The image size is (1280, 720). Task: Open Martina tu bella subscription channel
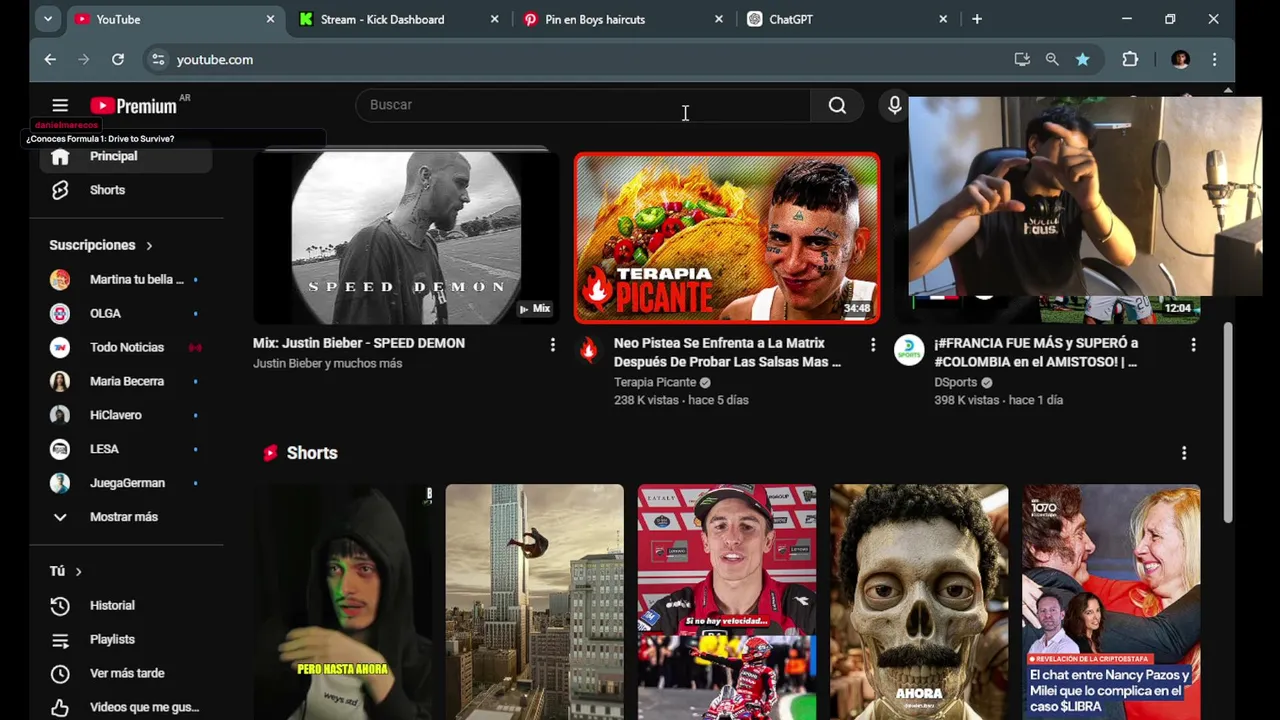pos(126,280)
